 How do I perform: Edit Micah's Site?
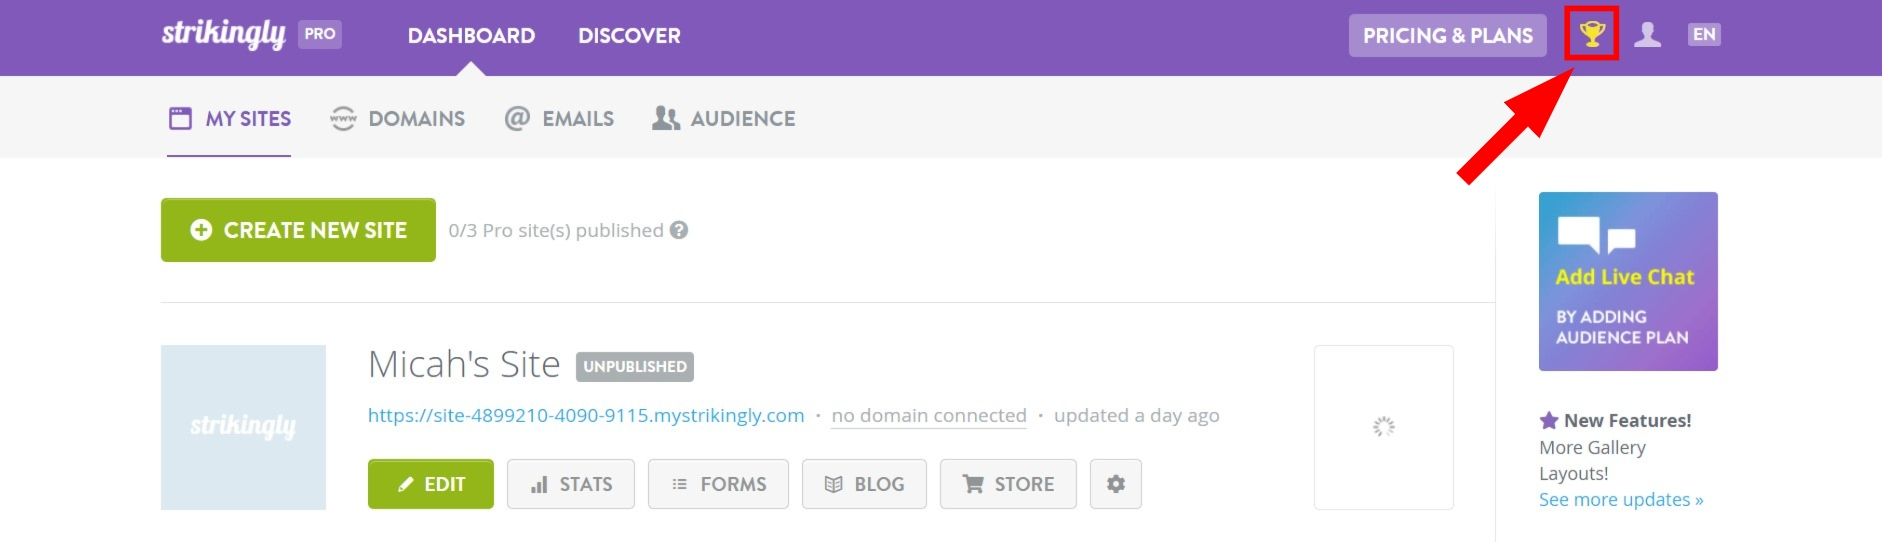pos(431,484)
